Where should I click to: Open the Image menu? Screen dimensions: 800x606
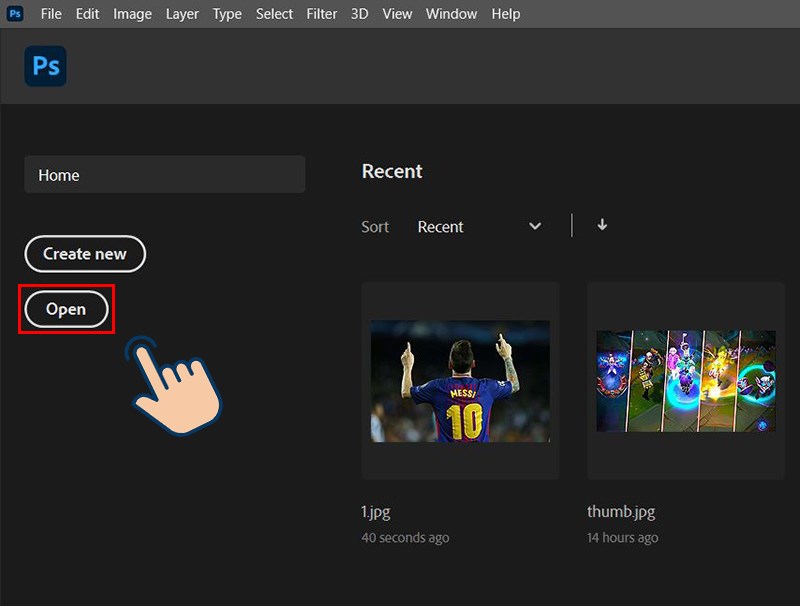click(x=132, y=14)
